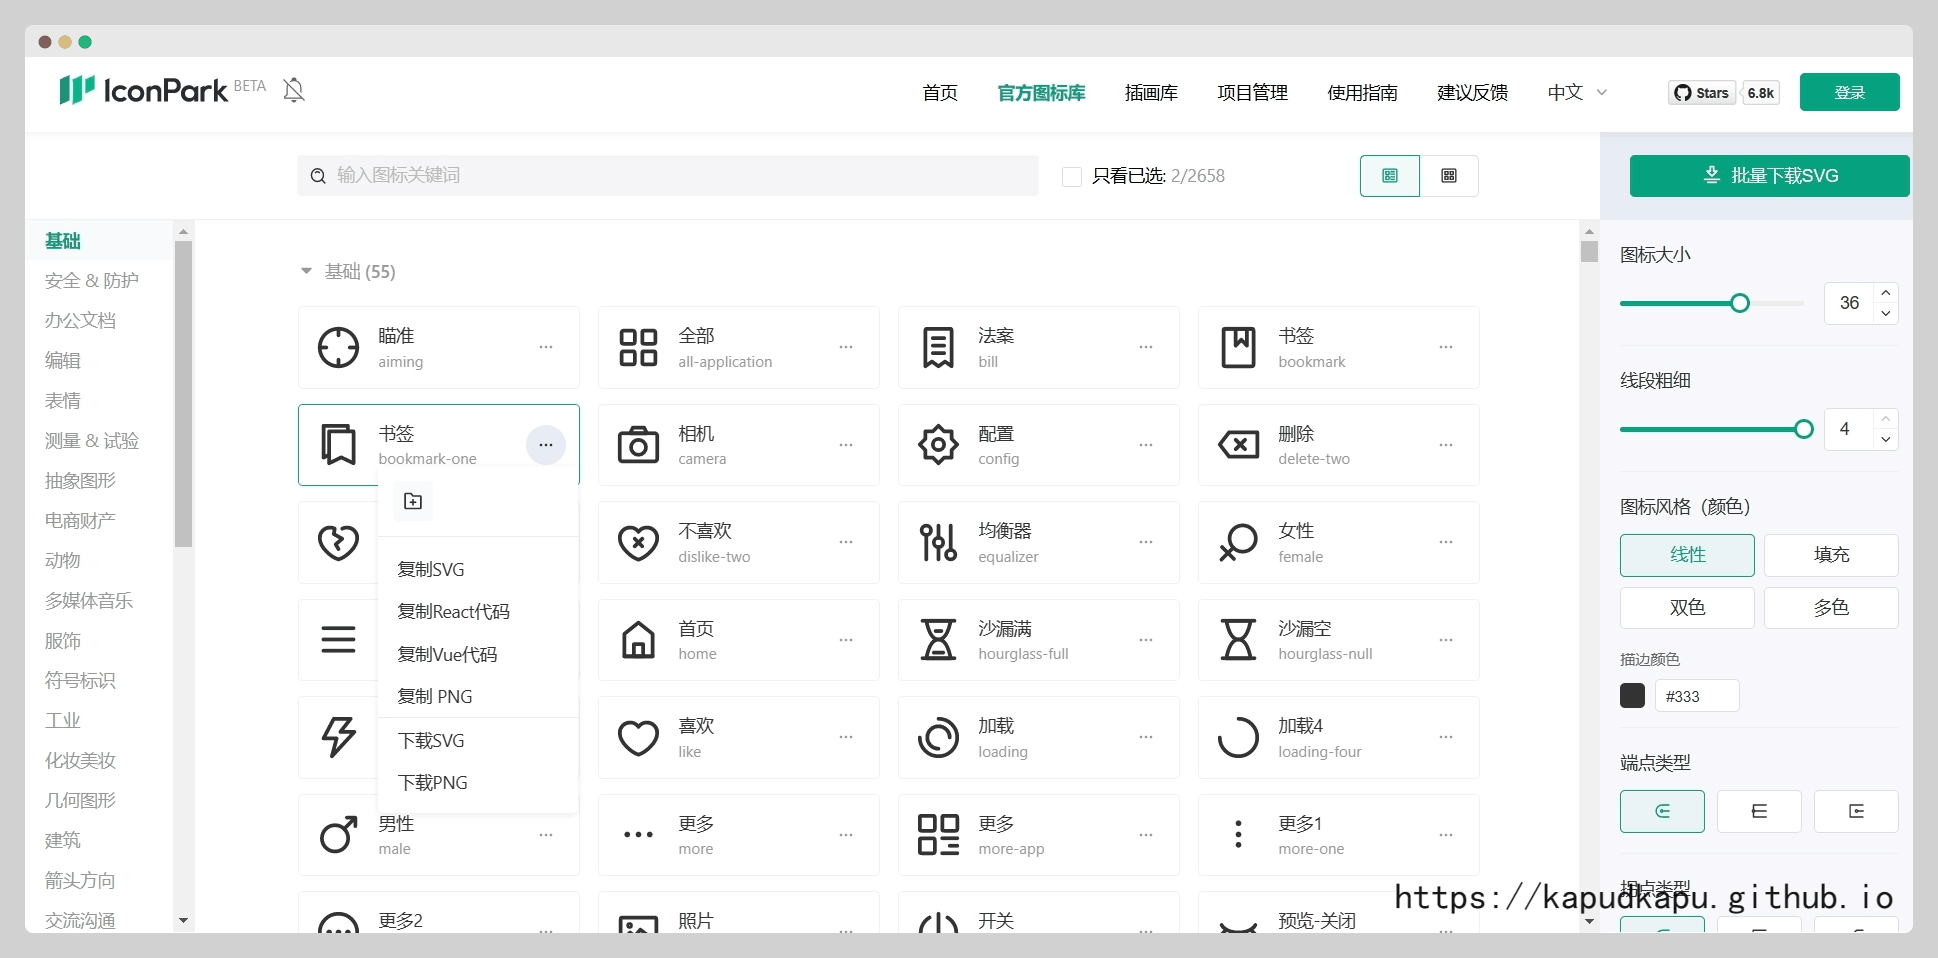1938x958 pixels.
Task: Choose 复制SVG from the context menu
Action: [x=431, y=570]
